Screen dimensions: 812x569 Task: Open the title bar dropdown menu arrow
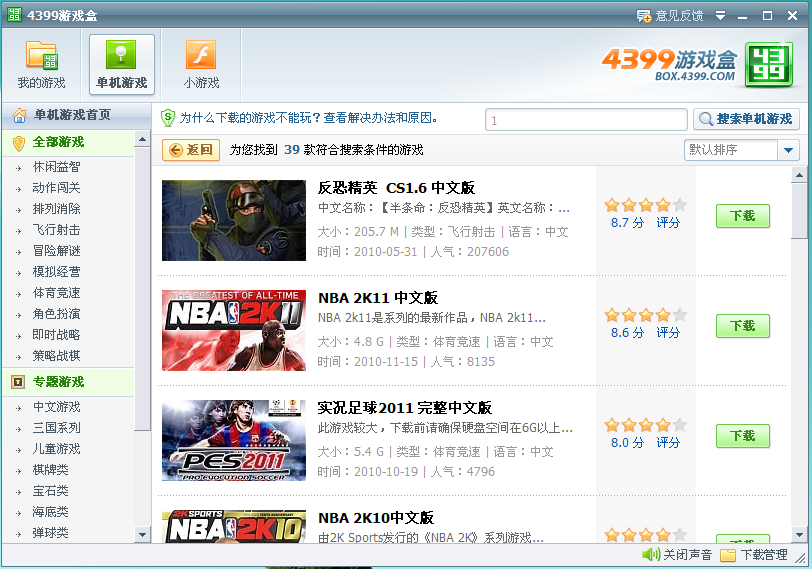point(720,16)
